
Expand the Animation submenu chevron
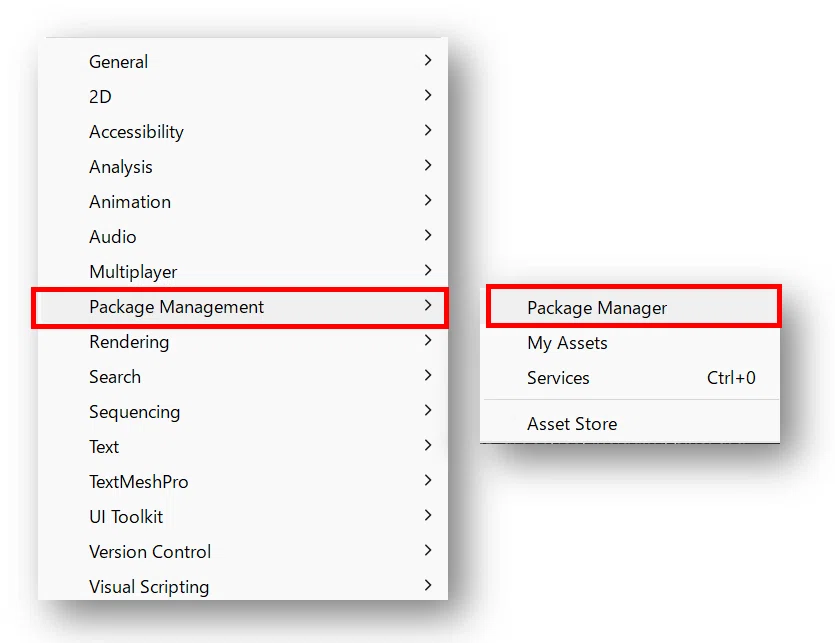[x=428, y=201]
